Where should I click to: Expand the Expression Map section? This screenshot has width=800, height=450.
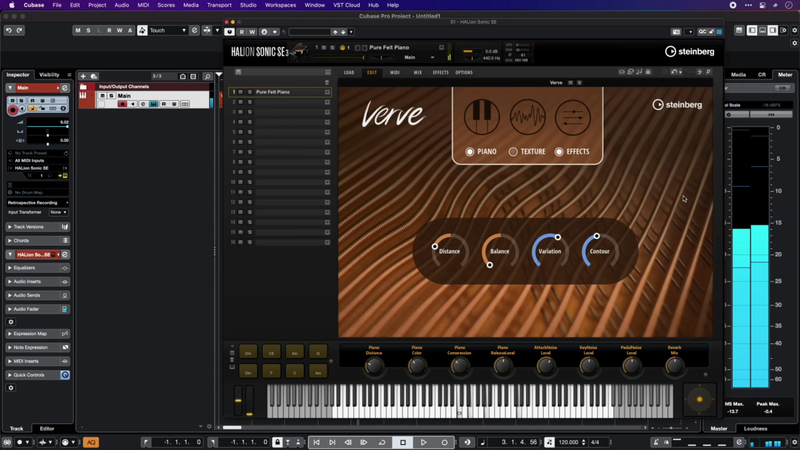point(36,334)
